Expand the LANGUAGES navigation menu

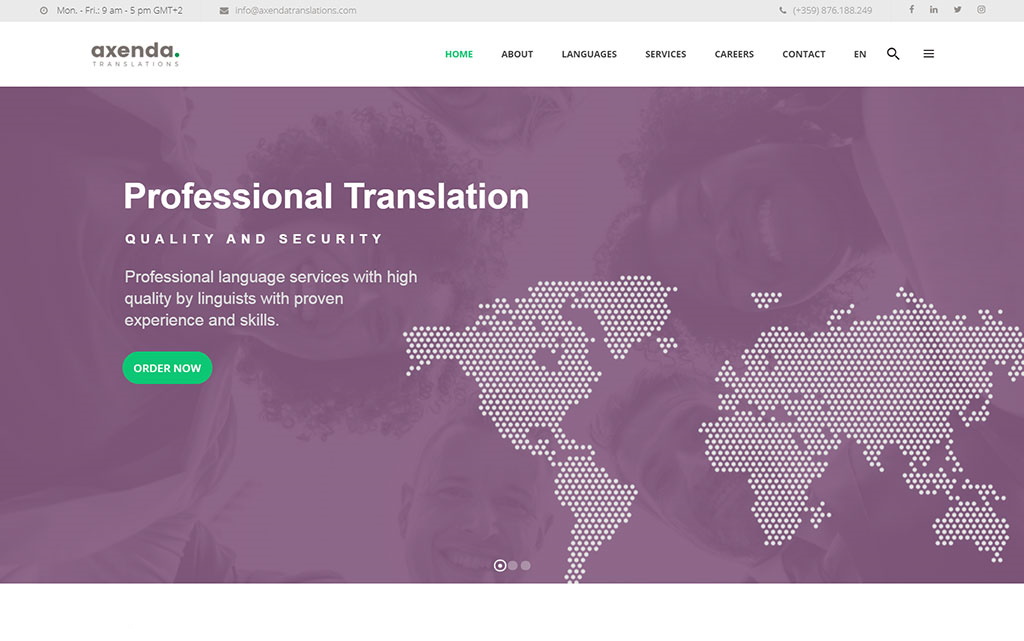[589, 54]
